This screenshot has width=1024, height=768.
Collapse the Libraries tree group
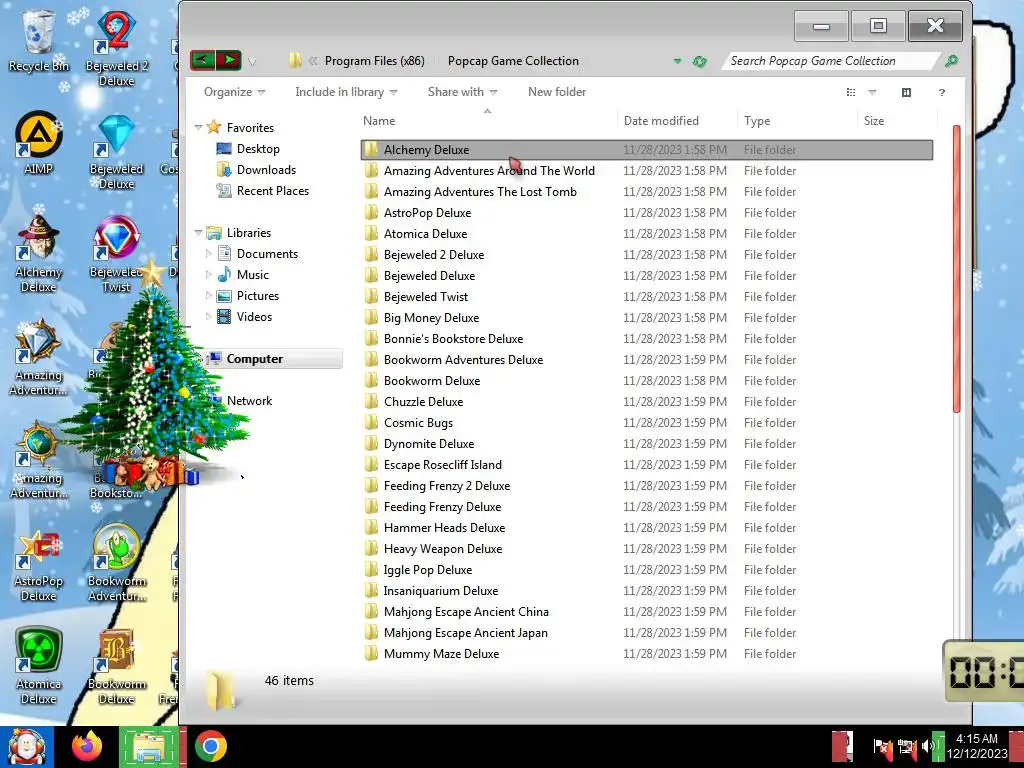199,232
